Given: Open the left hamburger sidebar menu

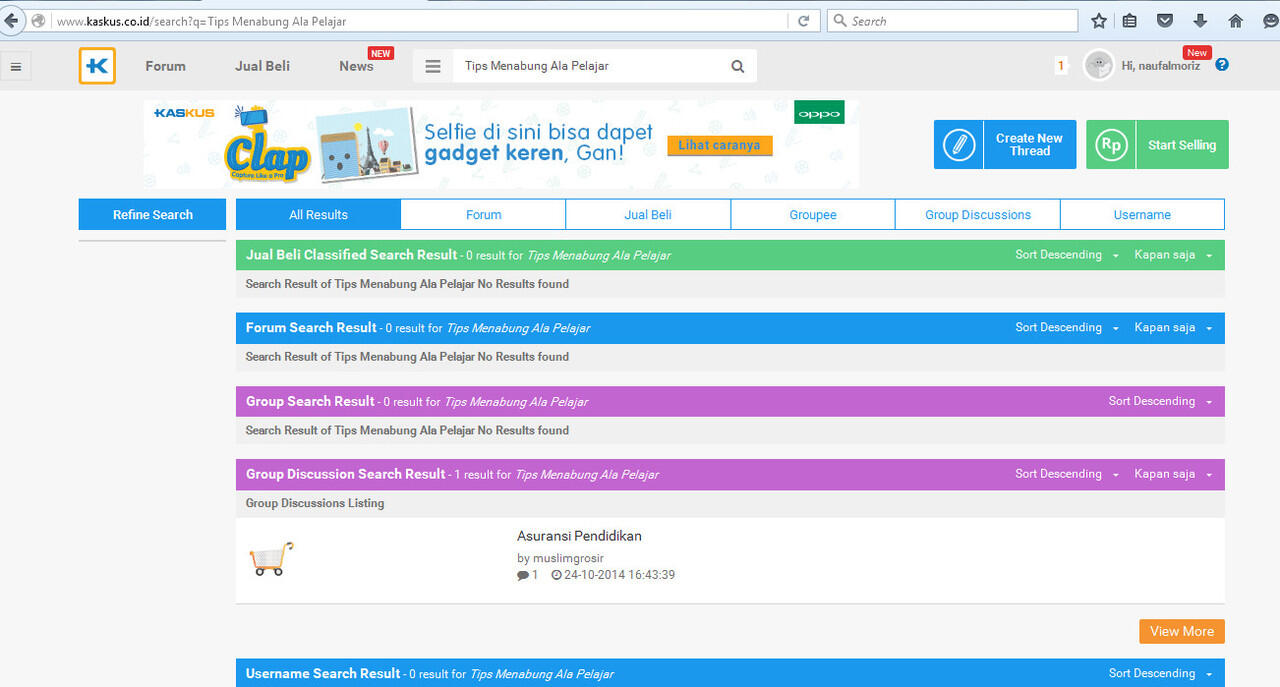Looking at the screenshot, I should [x=16, y=67].
